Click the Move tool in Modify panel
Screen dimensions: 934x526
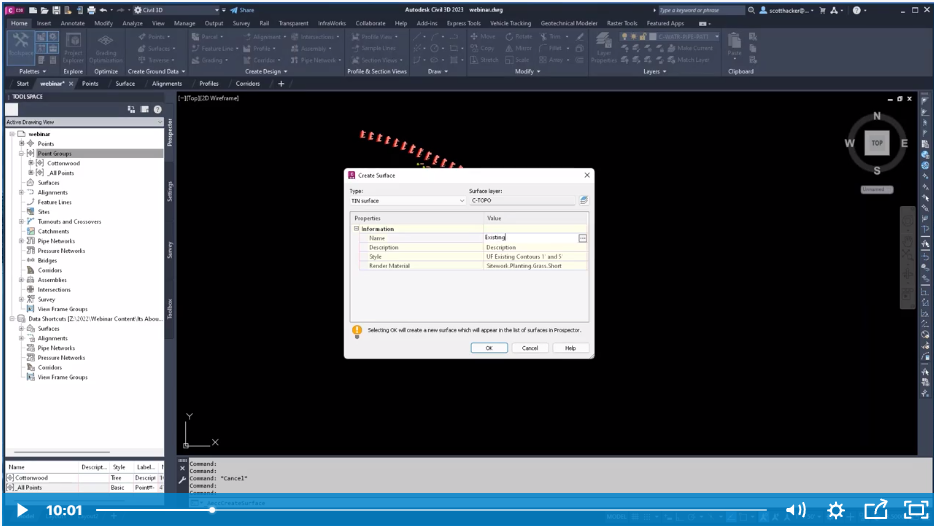tap(483, 37)
